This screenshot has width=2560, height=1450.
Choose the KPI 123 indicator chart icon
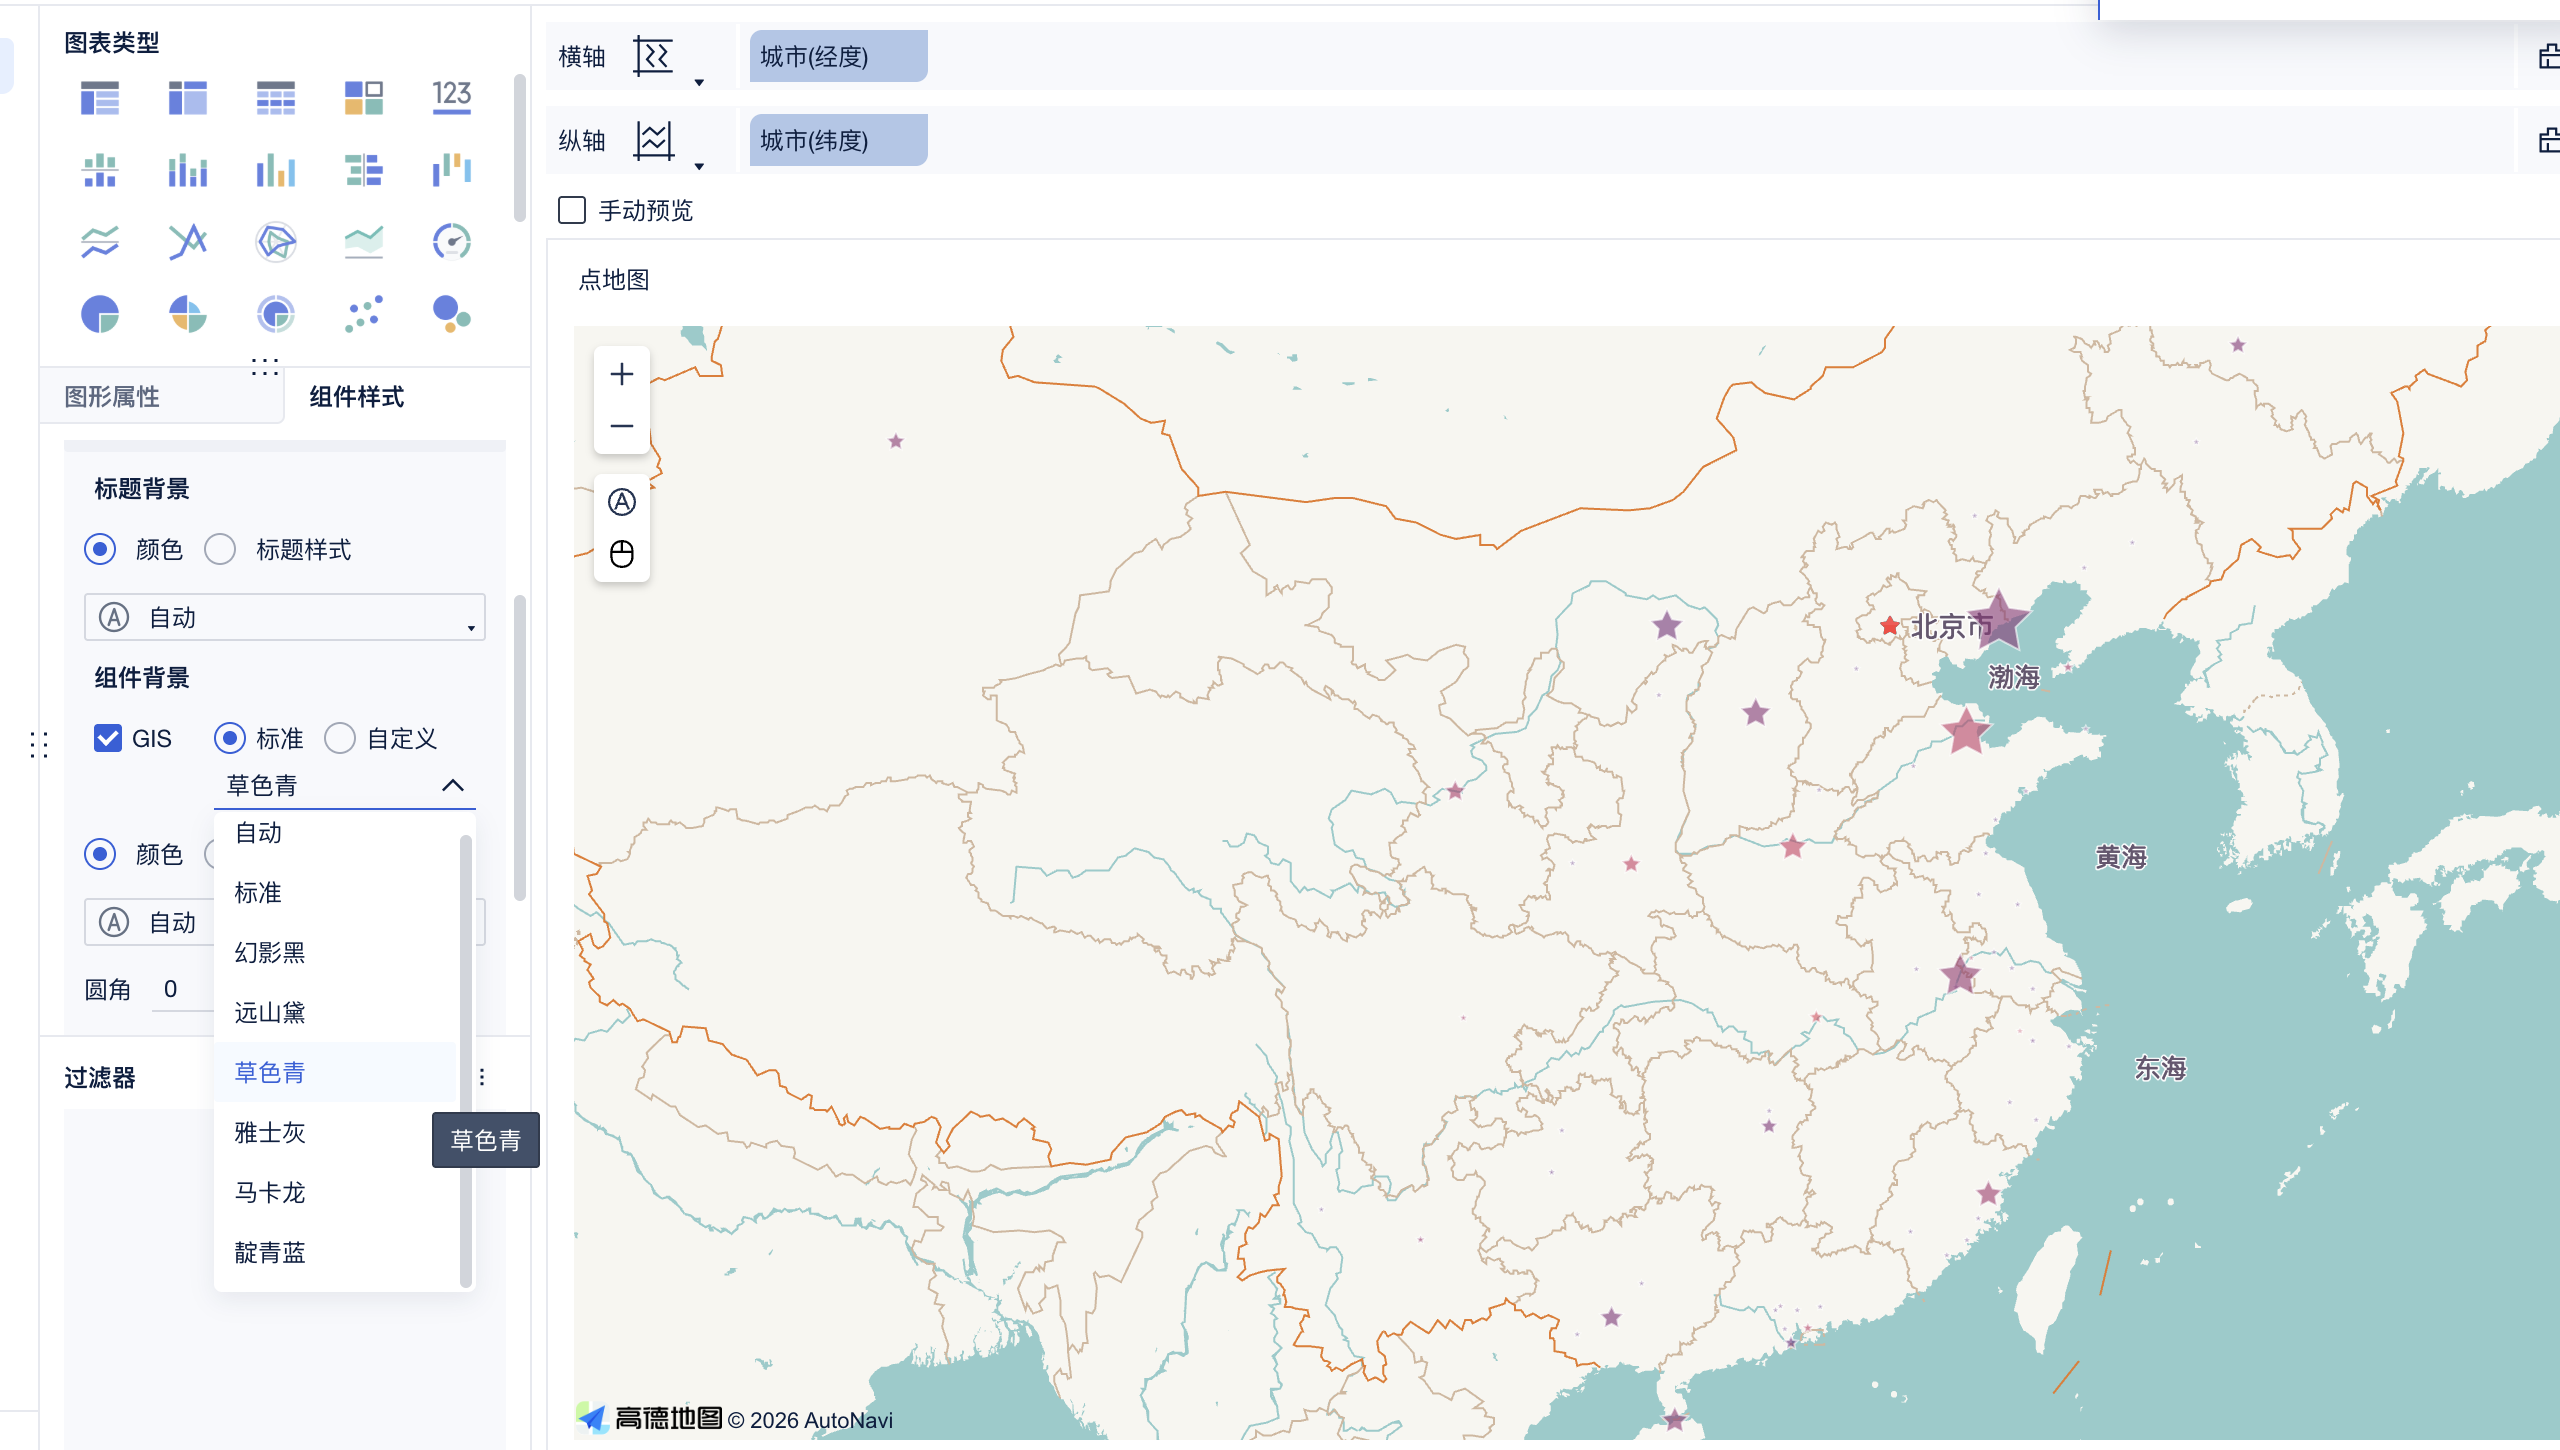coord(451,97)
